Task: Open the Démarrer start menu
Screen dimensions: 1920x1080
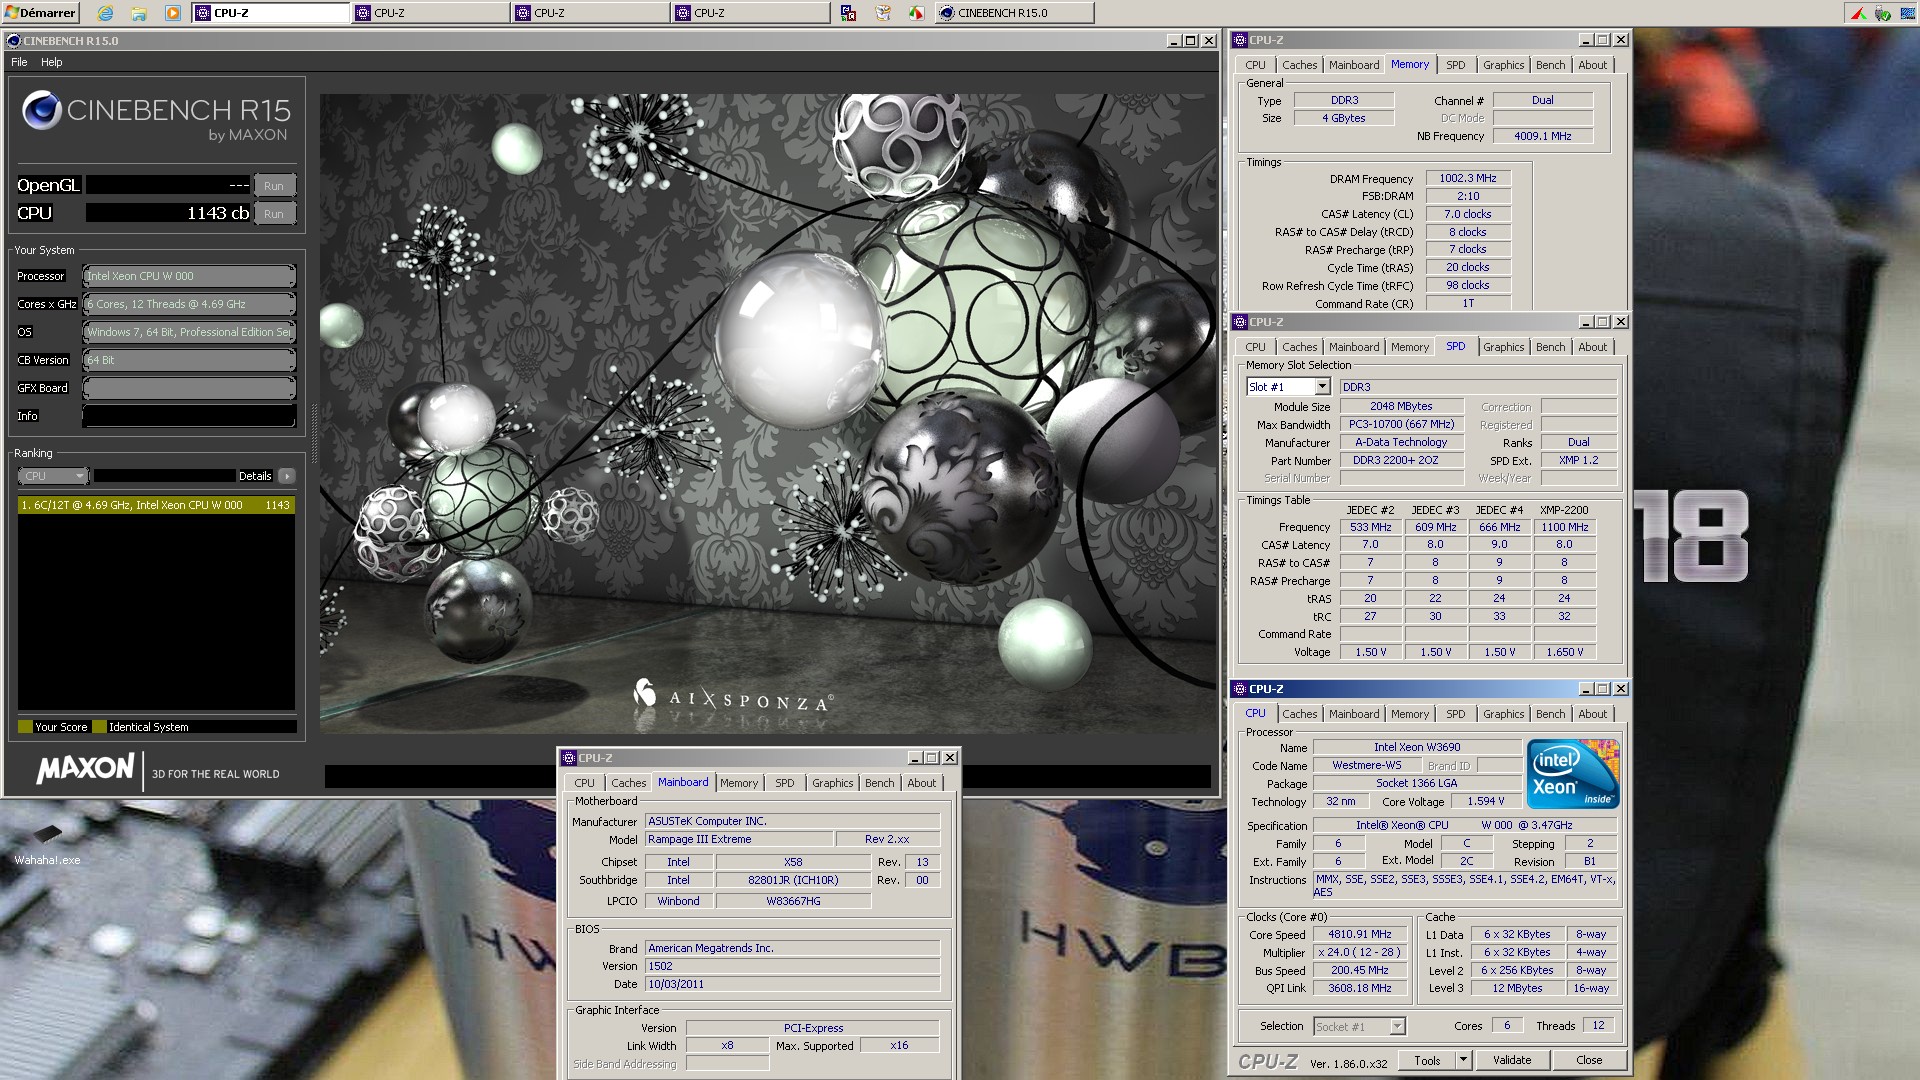Action: pyautogui.click(x=41, y=13)
